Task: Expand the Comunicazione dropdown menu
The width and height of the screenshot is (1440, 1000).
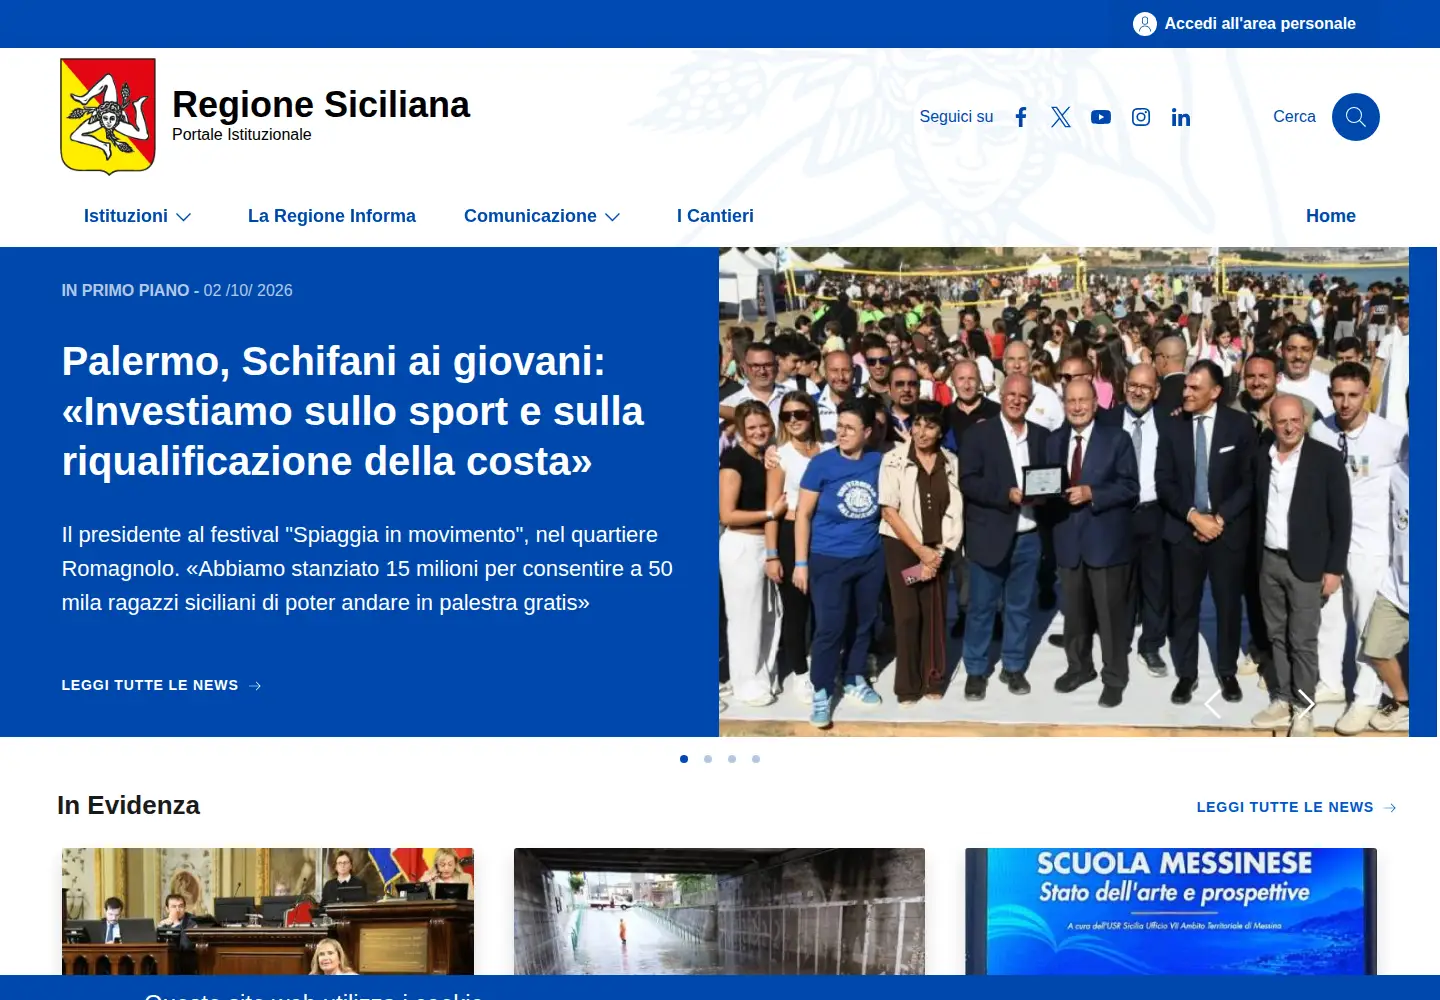Action: (543, 216)
